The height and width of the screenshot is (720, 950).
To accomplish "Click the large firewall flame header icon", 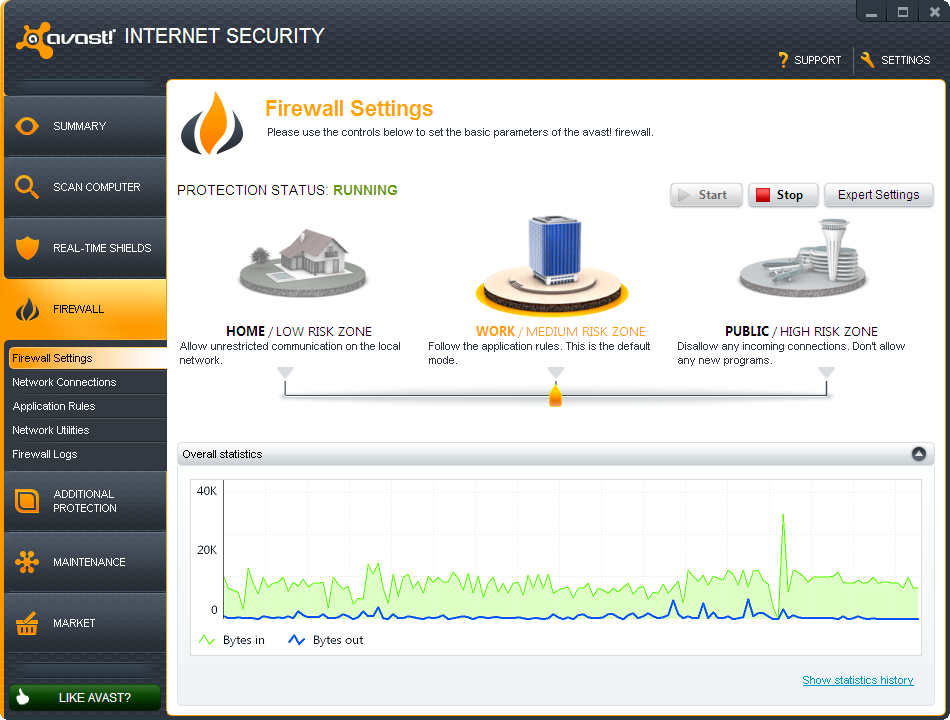I will (212, 123).
